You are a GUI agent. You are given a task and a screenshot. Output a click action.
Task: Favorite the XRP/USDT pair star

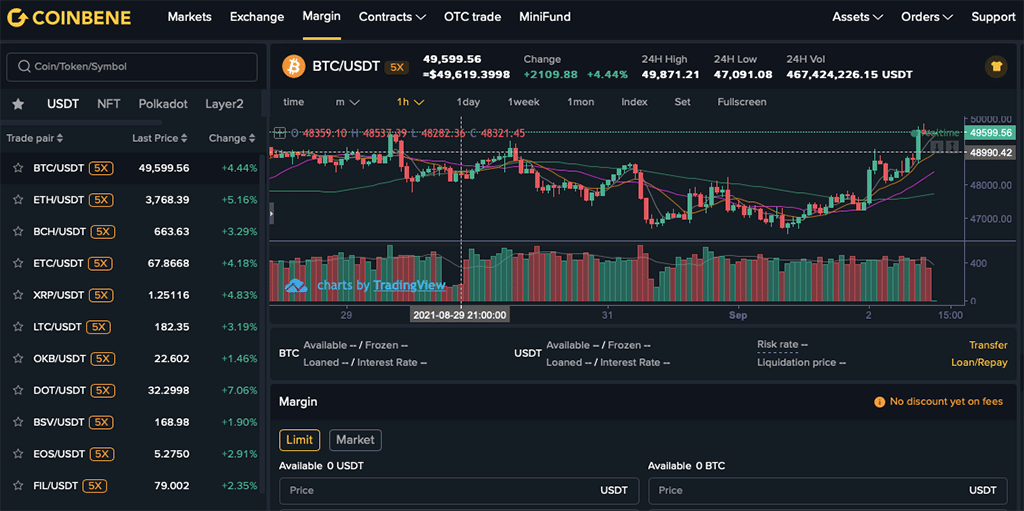coord(18,295)
